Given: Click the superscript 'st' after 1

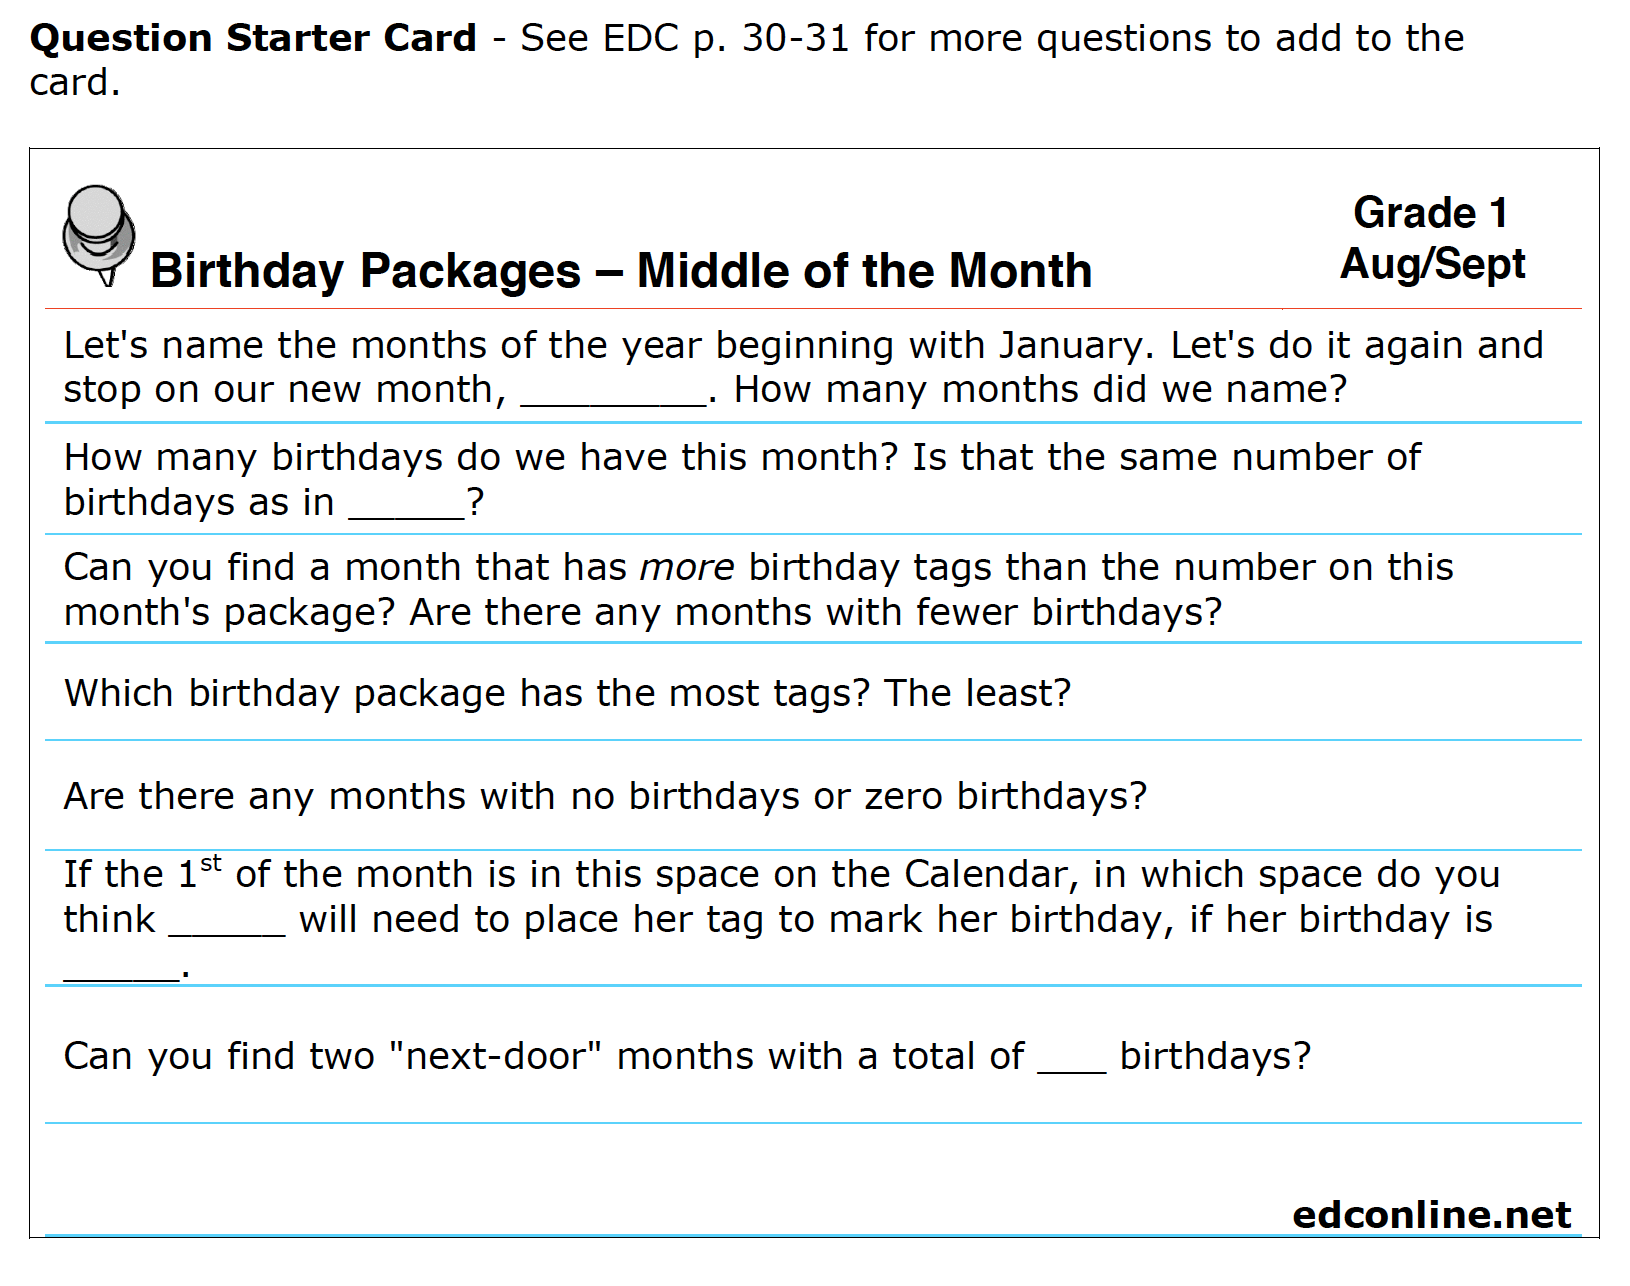Looking at the screenshot, I should [x=210, y=863].
